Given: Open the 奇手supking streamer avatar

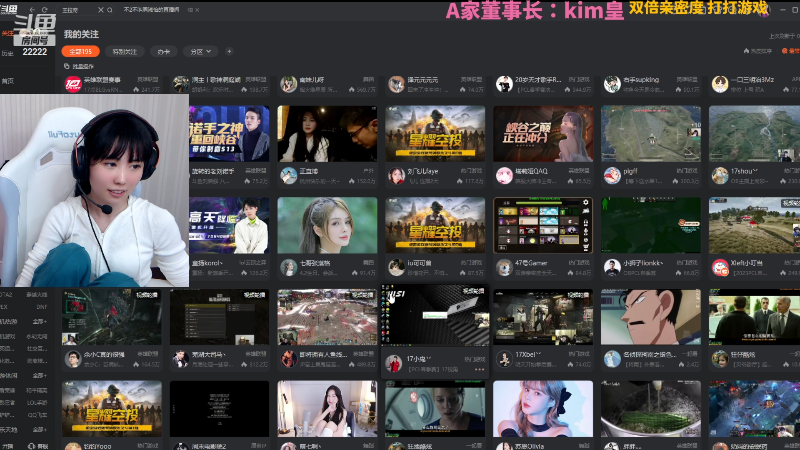Looking at the screenshot, I should tap(612, 84).
